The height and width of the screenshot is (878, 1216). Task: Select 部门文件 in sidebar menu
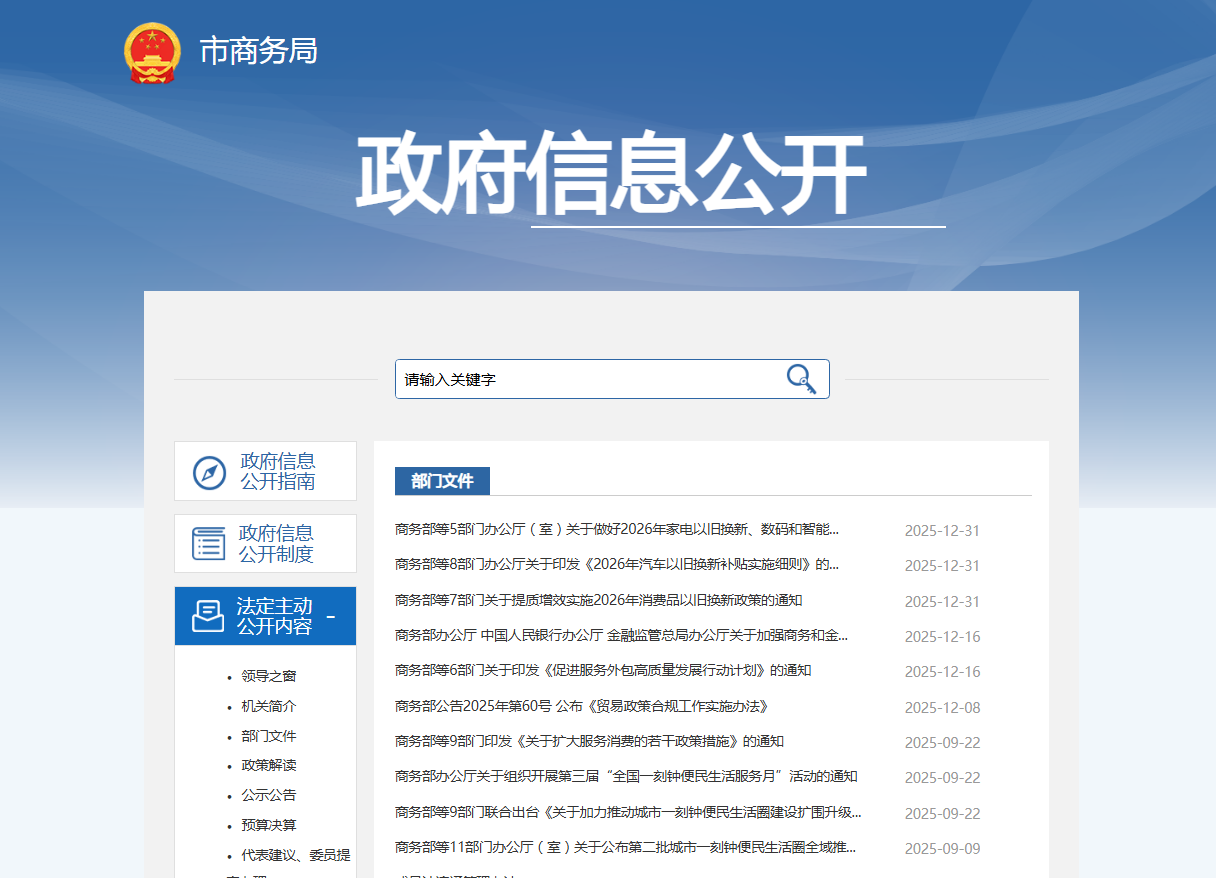tap(268, 736)
